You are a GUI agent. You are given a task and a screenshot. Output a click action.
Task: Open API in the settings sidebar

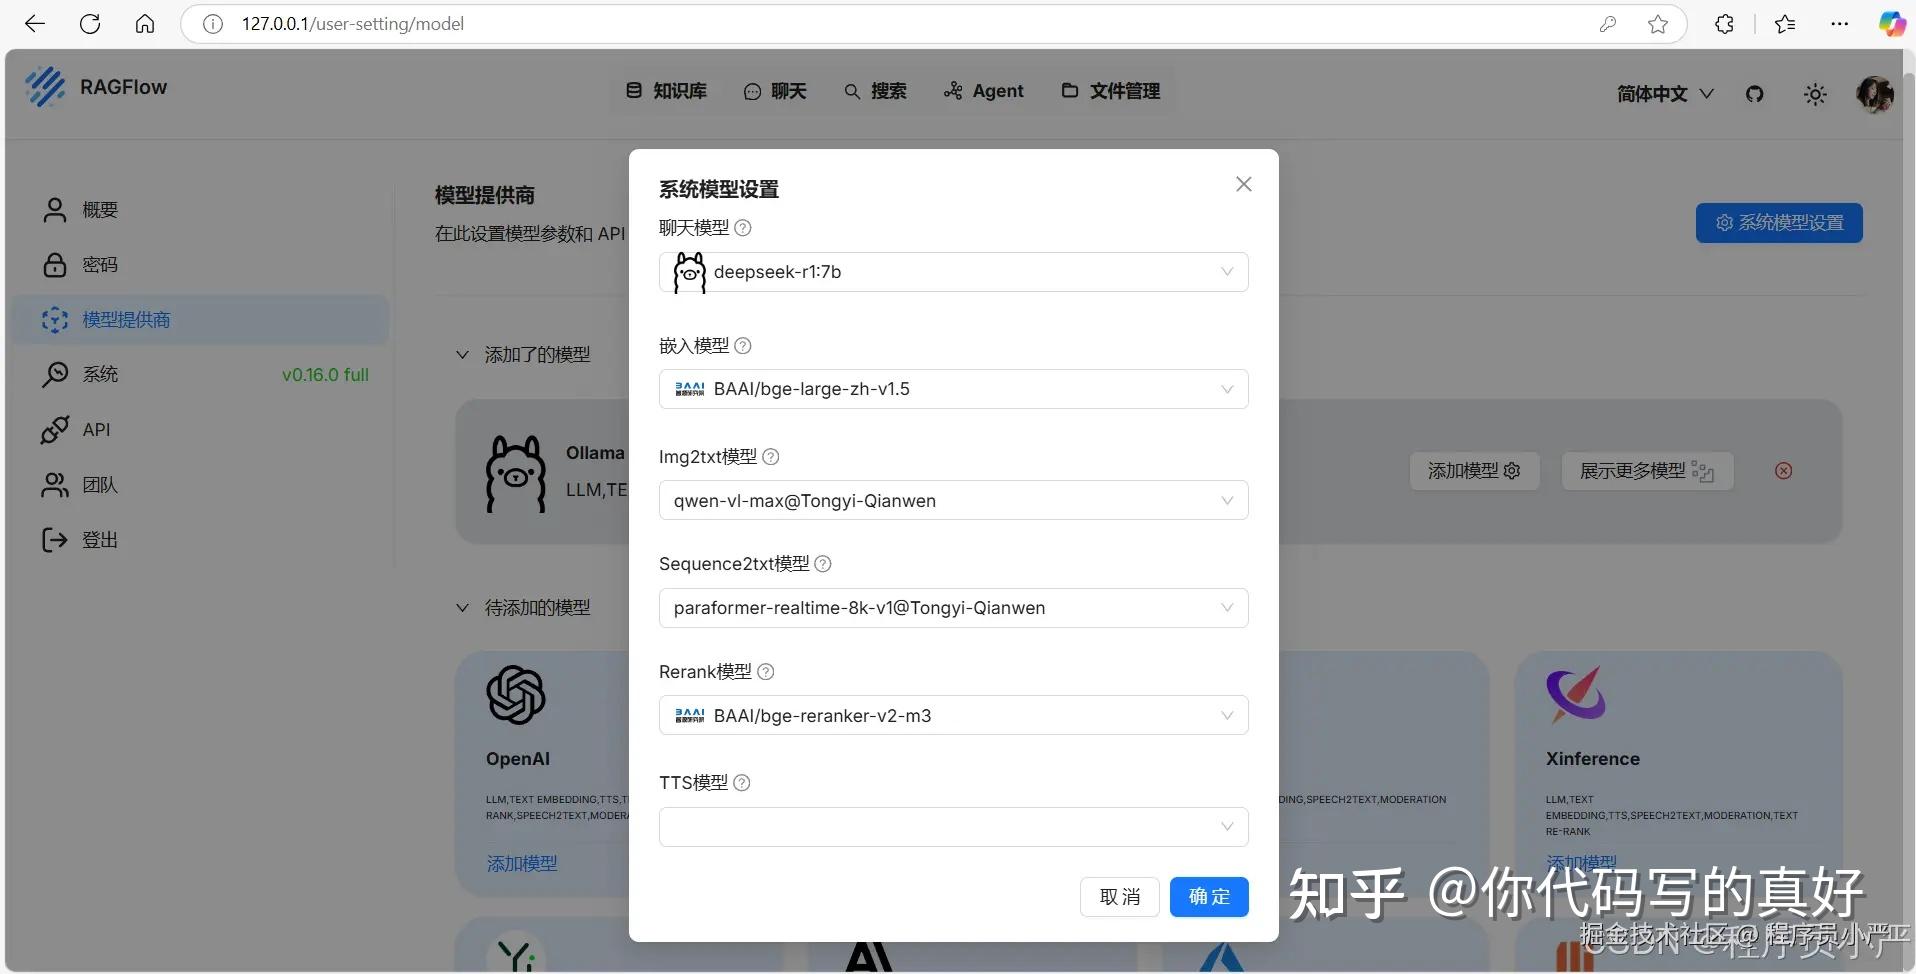200,430
